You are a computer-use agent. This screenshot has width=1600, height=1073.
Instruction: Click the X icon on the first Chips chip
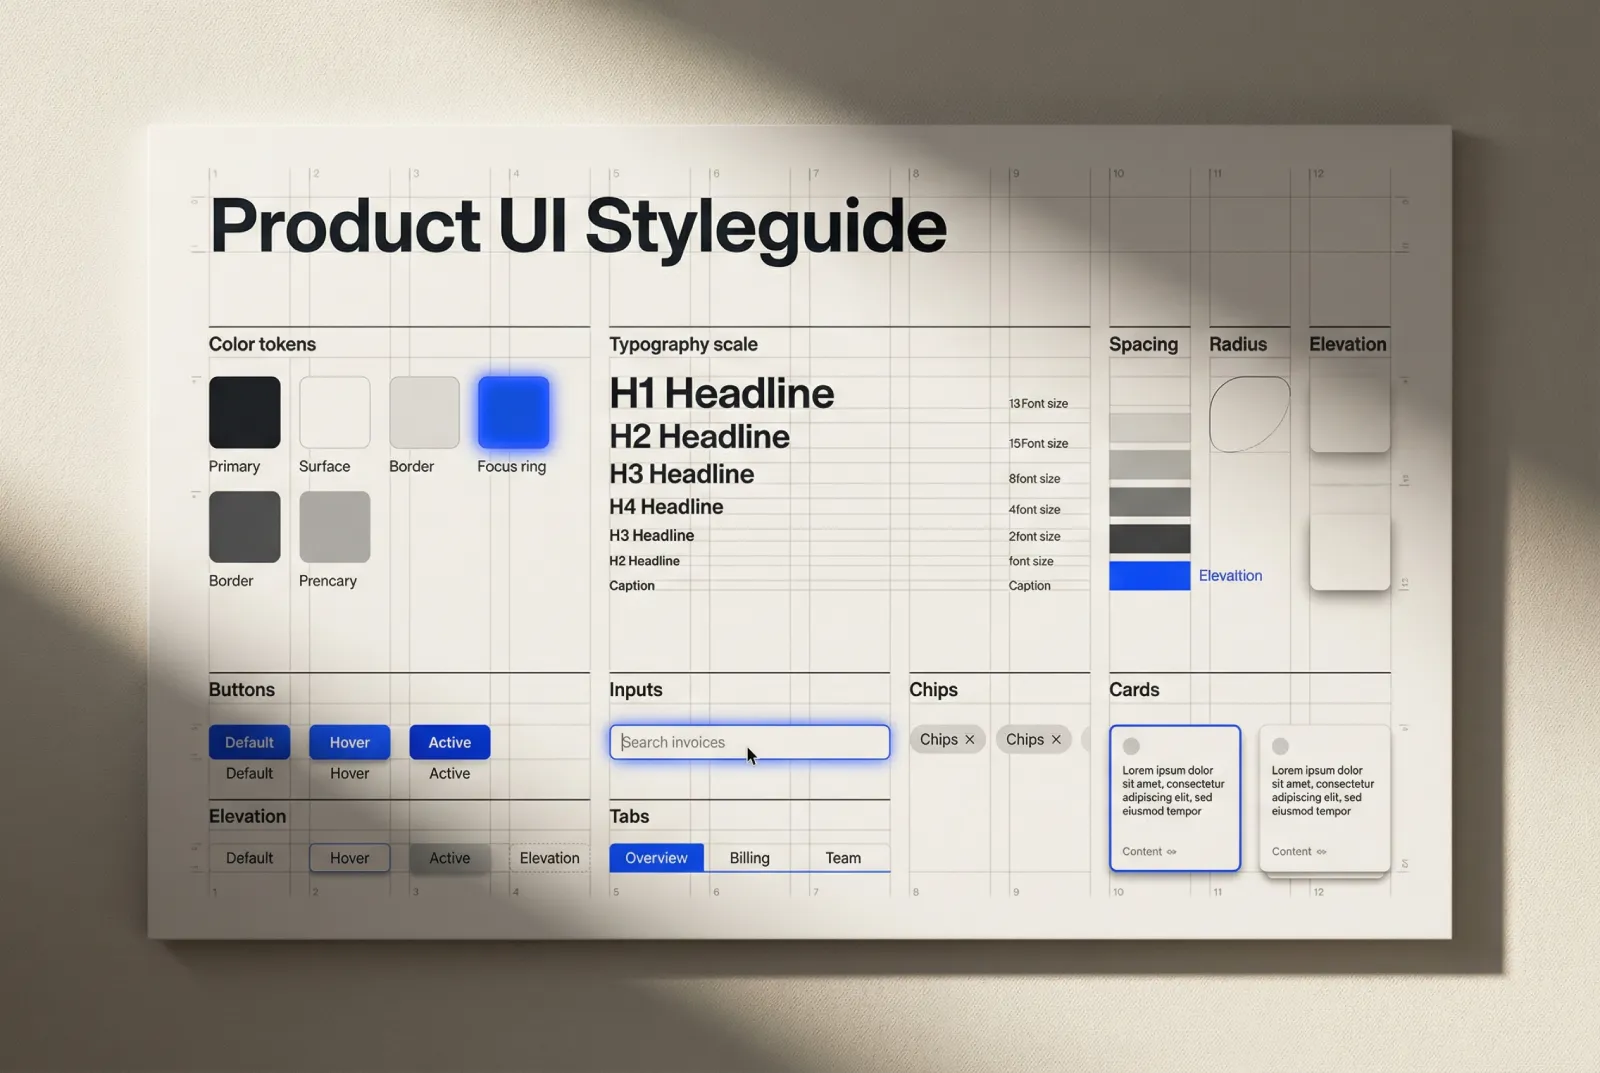(x=969, y=739)
